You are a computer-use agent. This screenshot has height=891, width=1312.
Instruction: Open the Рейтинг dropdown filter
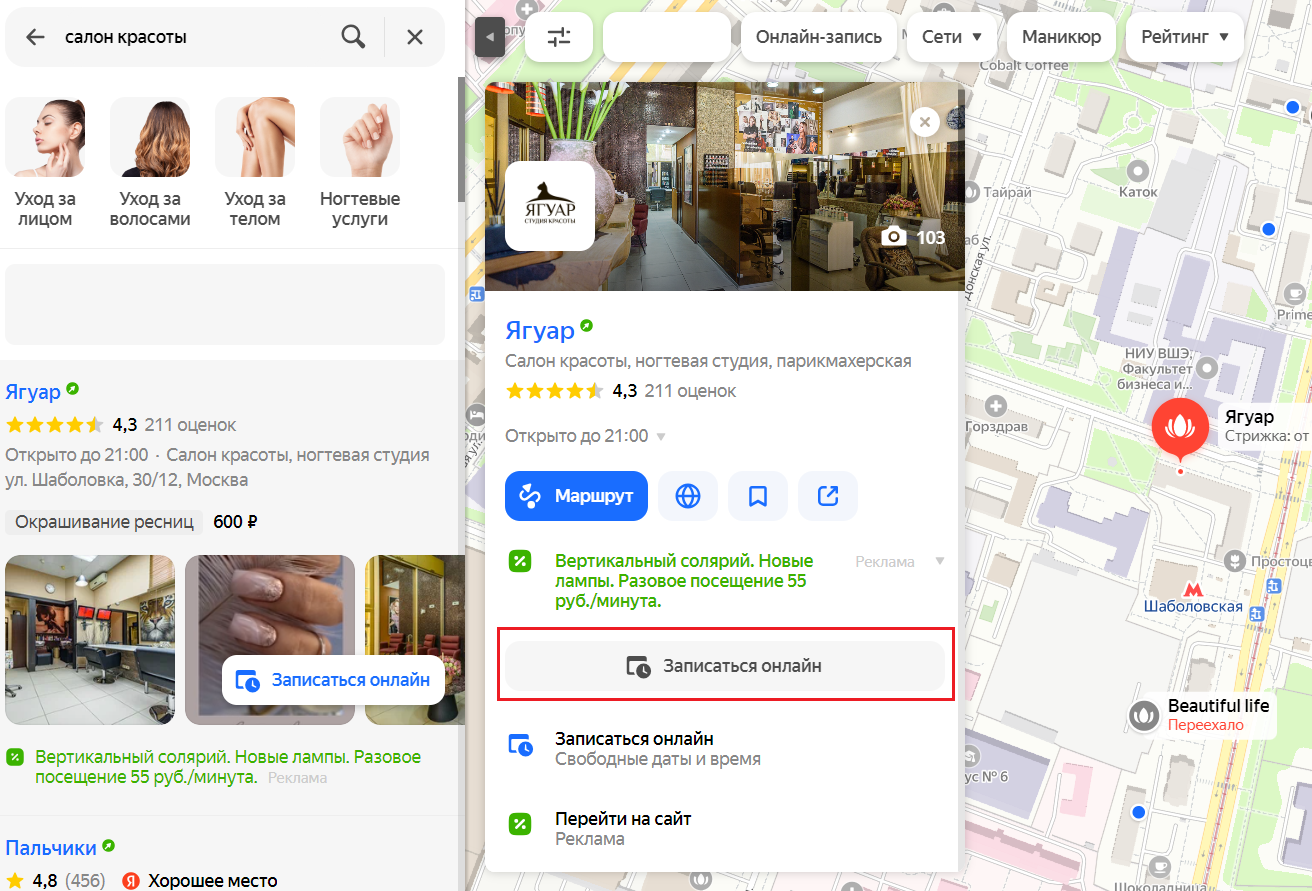pos(1184,37)
